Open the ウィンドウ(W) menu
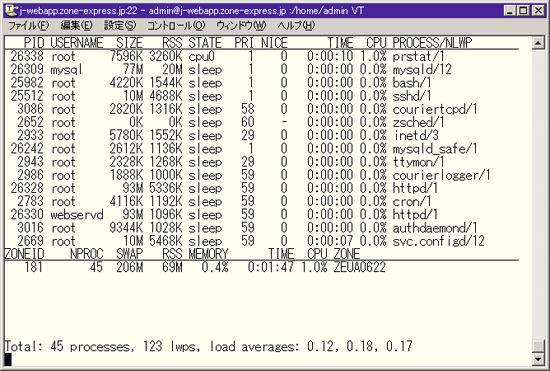The height and width of the screenshot is (371, 550). point(241,25)
